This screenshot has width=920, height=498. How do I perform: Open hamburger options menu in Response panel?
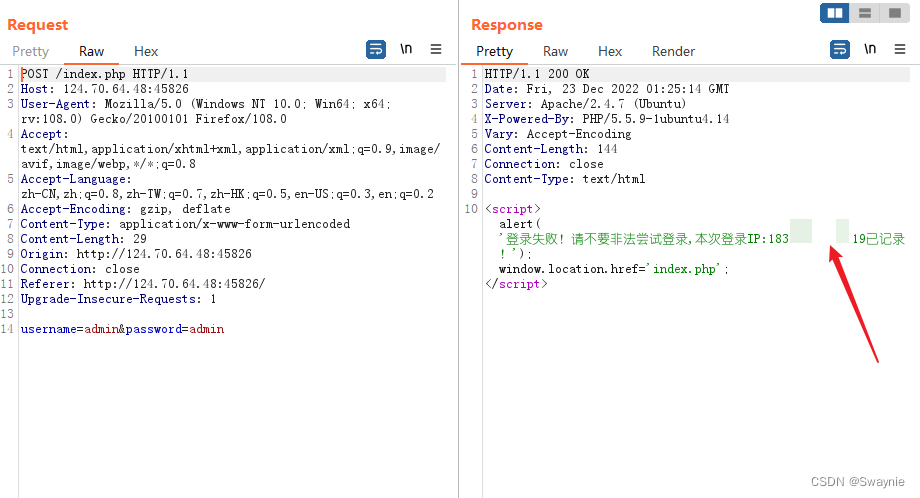[x=899, y=49]
